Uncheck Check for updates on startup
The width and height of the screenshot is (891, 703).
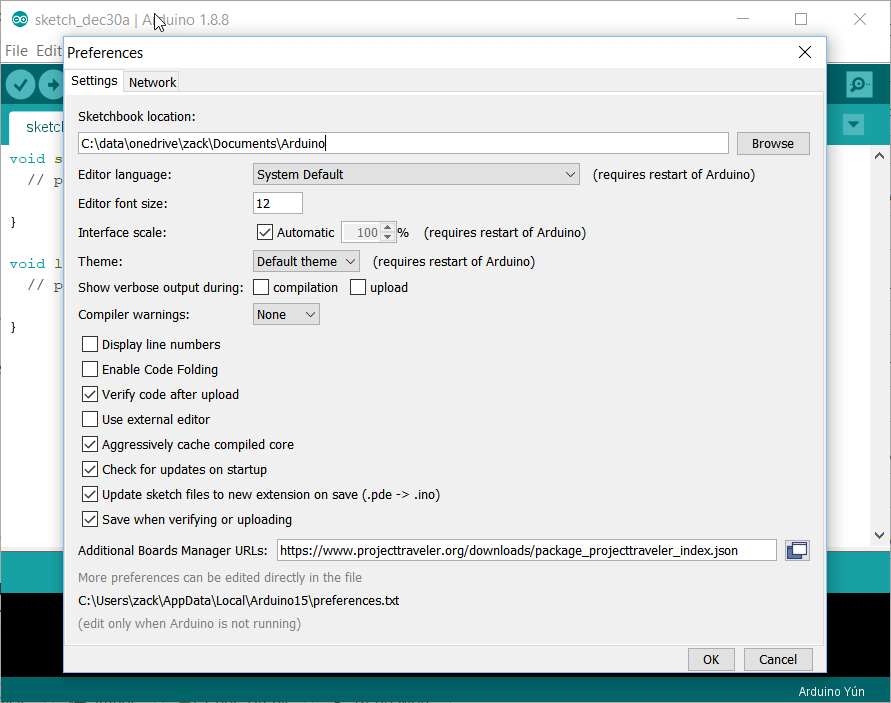(x=90, y=469)
